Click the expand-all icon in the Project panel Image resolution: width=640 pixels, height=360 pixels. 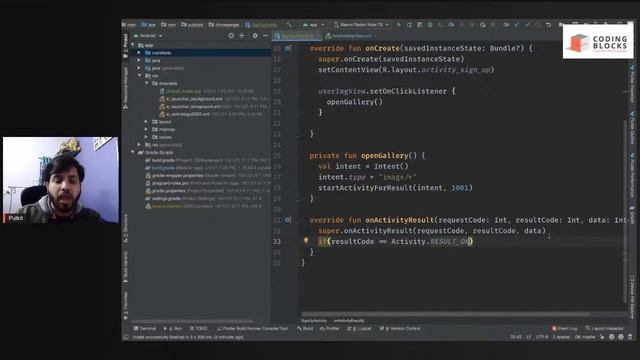coord(242,36)
